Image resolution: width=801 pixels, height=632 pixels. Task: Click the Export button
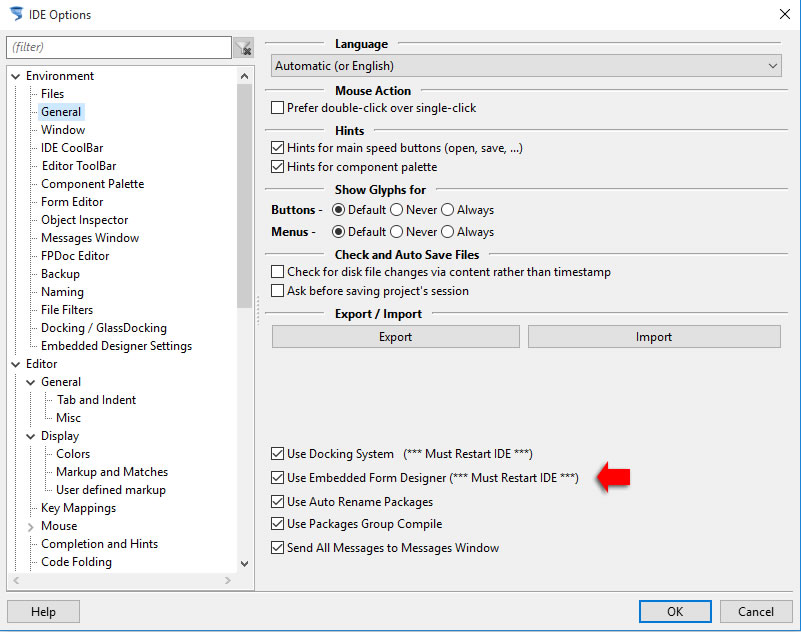tap(395, 337)
